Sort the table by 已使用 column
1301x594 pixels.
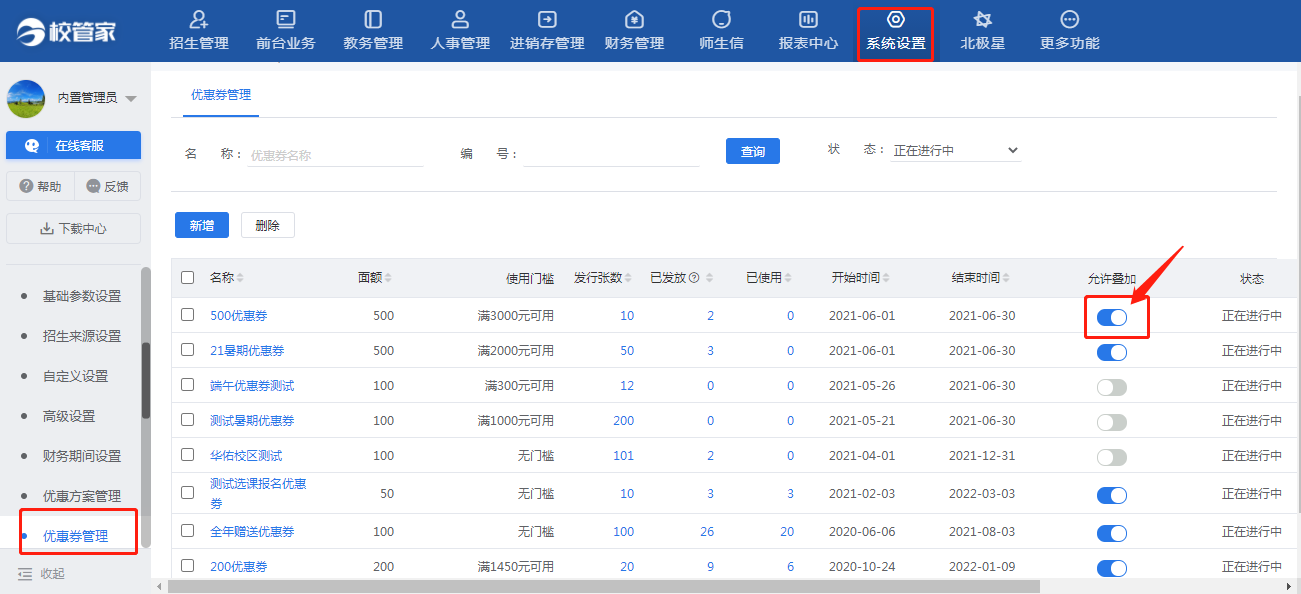(x=770, y=278)
